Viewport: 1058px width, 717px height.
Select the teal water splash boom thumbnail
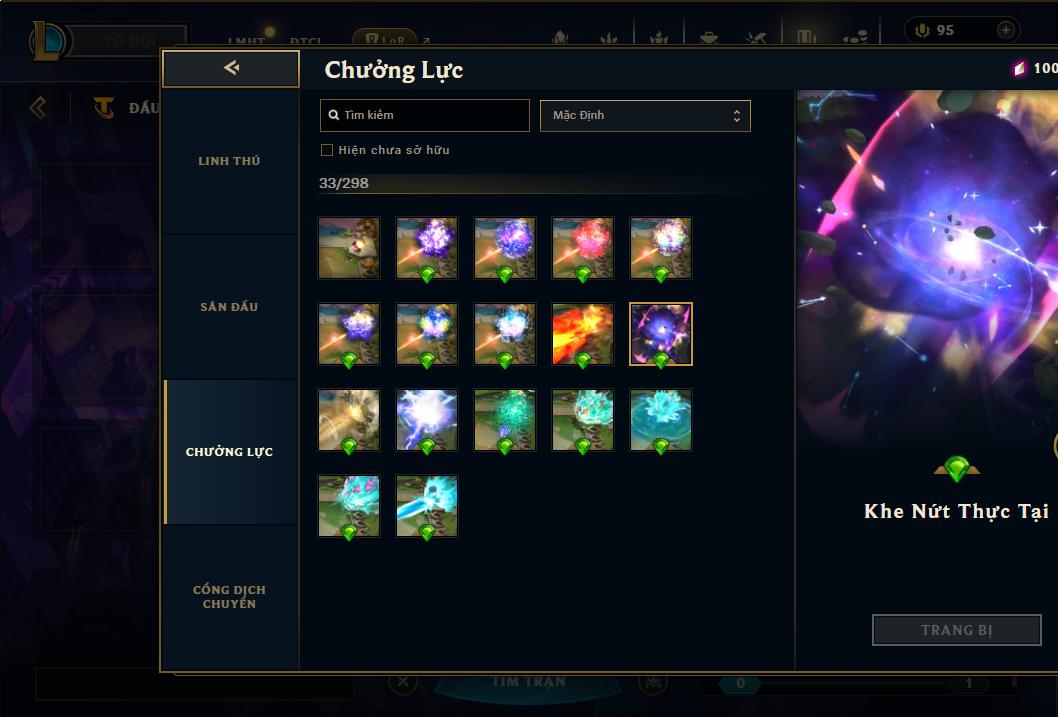pos(661,420)
